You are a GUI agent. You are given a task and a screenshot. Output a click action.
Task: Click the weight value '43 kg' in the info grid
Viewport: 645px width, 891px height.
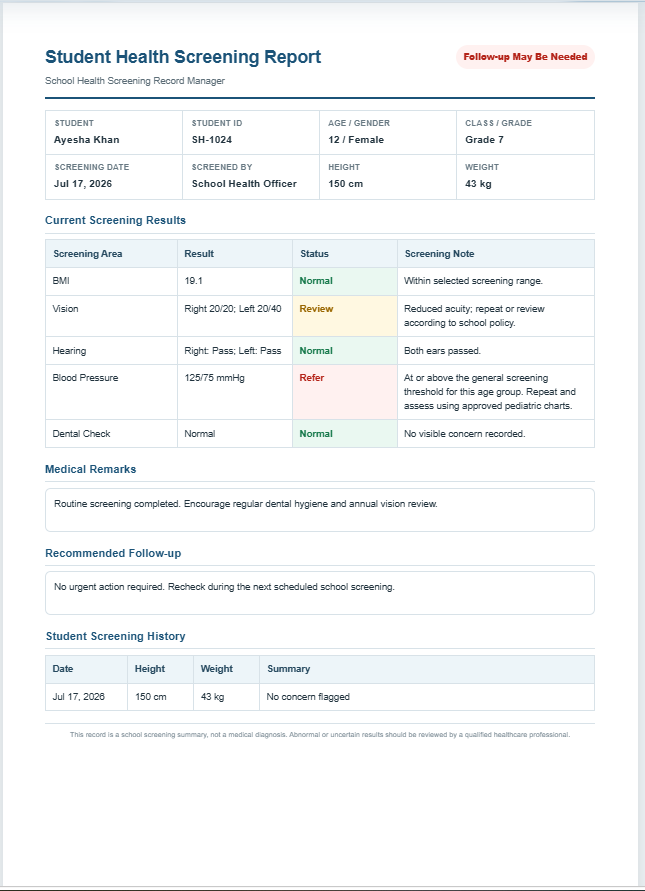coord(478,184)
